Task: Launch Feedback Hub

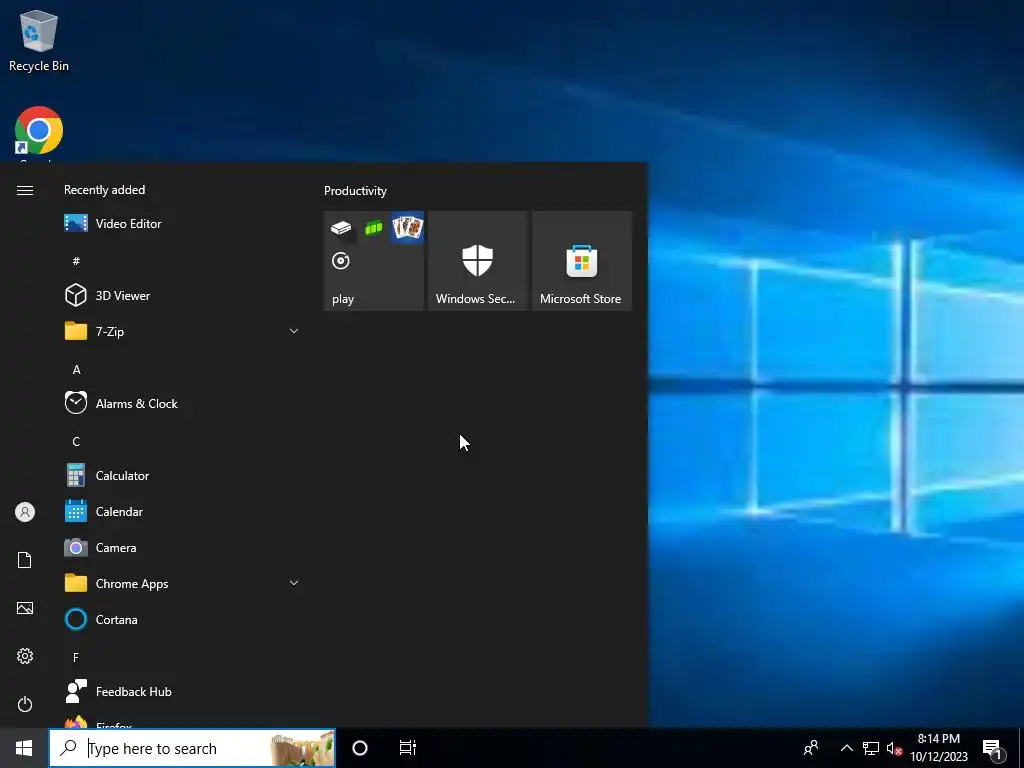Action: [x=183, y=691]
